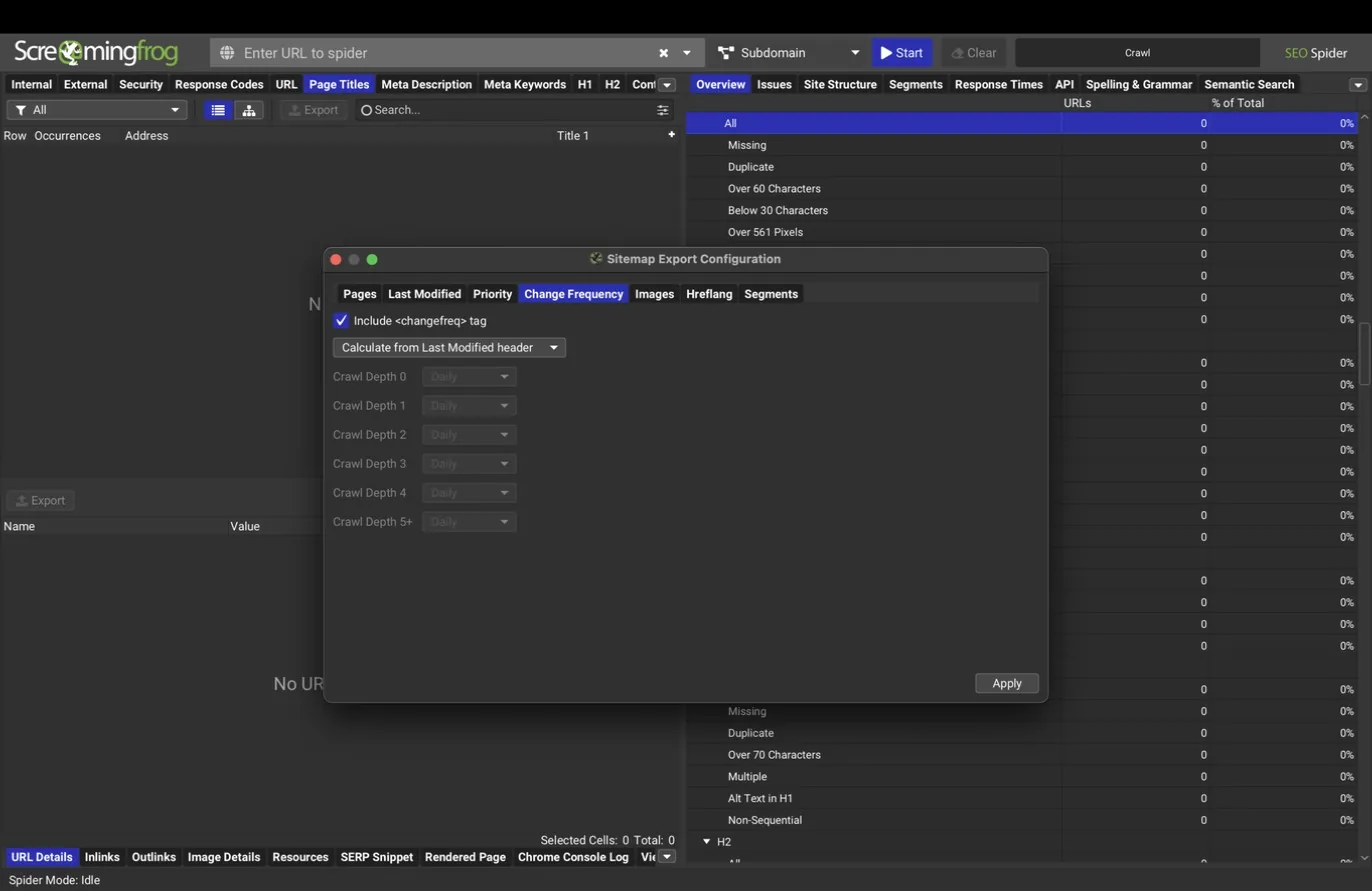Open the Security tab
1372x891 pixels.
(x=141, y=85)
